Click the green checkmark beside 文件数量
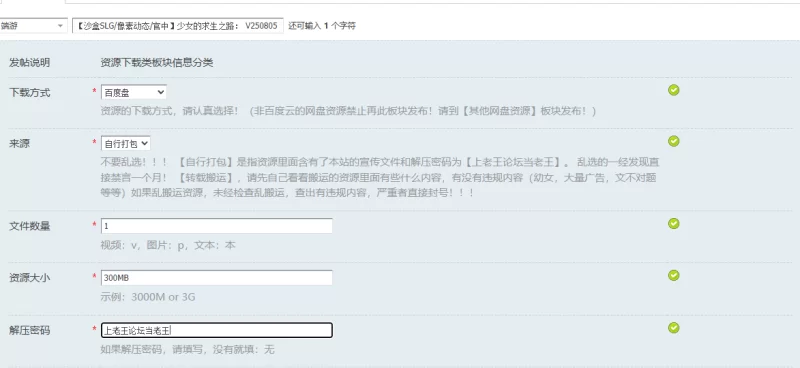Screen dimensions: 800x368 [x=673, y=224]
